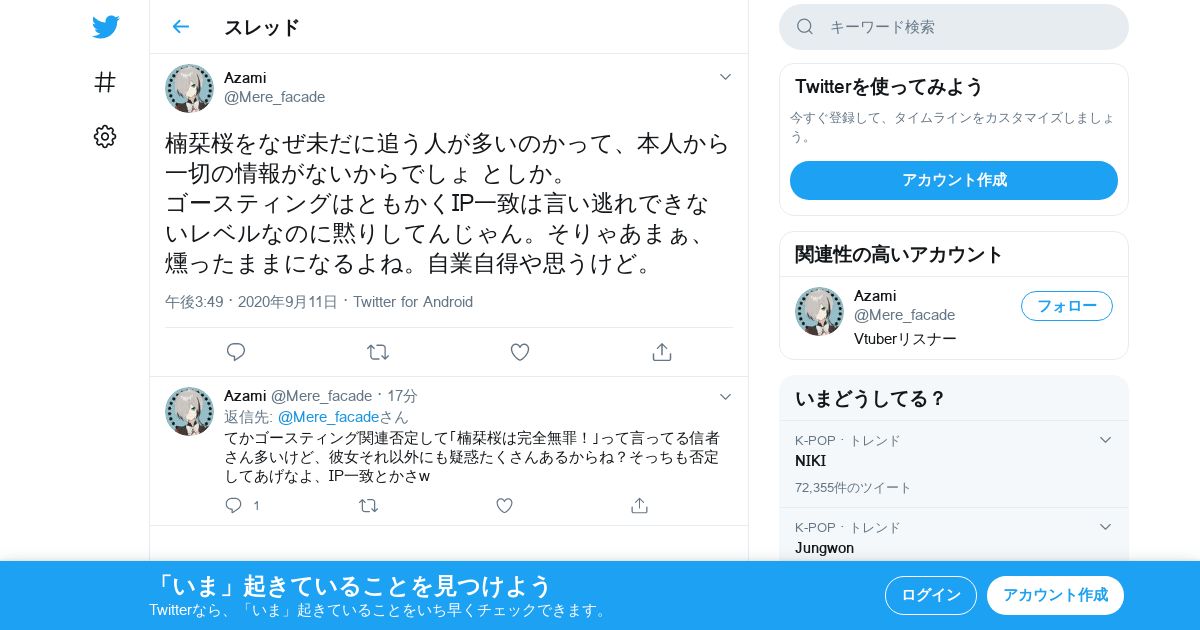This screenshot has width=1200, height=630.
Task: Go back with the thread arrow
Action: (x=180, y=27)
